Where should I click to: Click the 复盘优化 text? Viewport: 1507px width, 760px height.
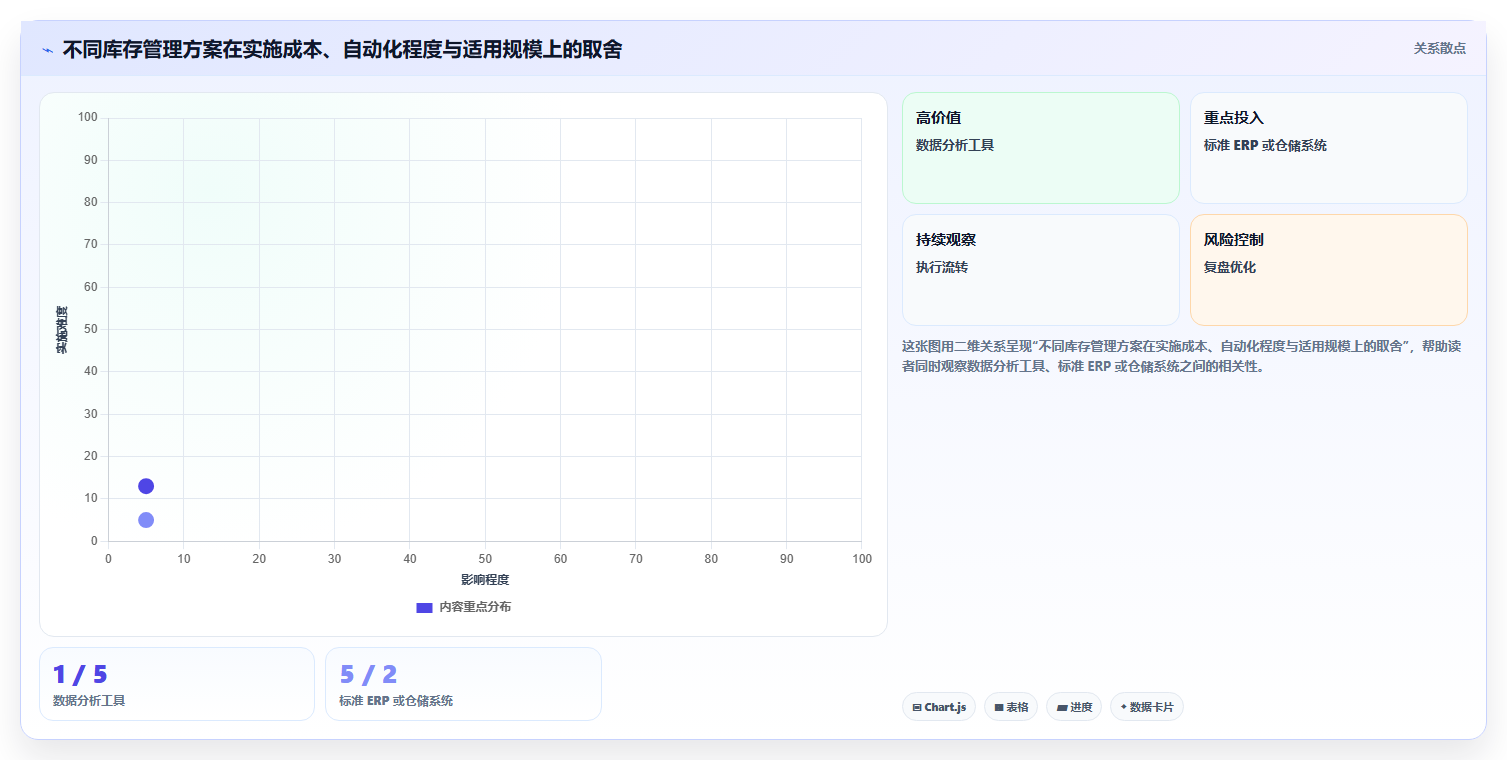click(x=1230, y=267)
